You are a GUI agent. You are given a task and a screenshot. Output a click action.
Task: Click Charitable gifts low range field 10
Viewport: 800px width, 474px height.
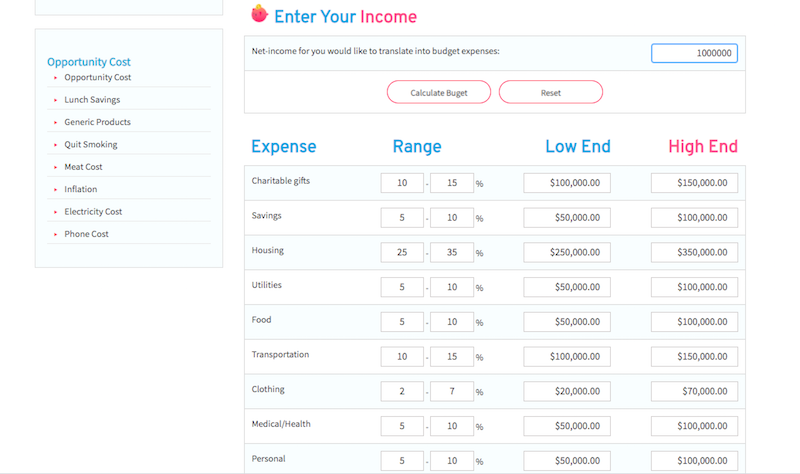(402, 183)
